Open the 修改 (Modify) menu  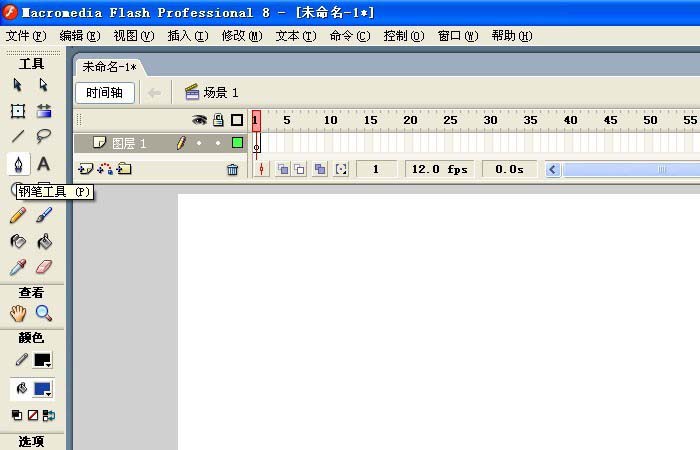tap(242, 36)
